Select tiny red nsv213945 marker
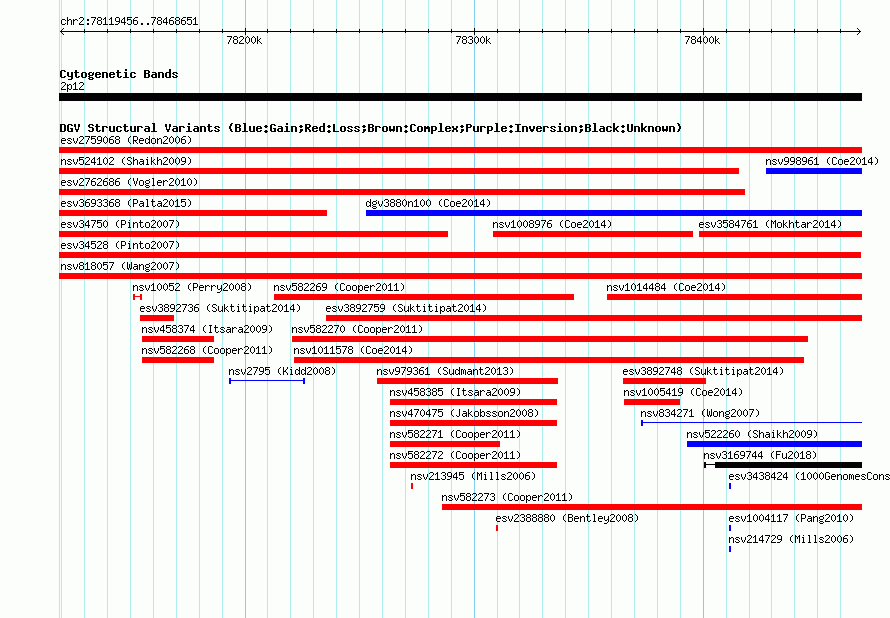Image resolution: width=890 pixels, height=618 pixels. coord(412,486)
